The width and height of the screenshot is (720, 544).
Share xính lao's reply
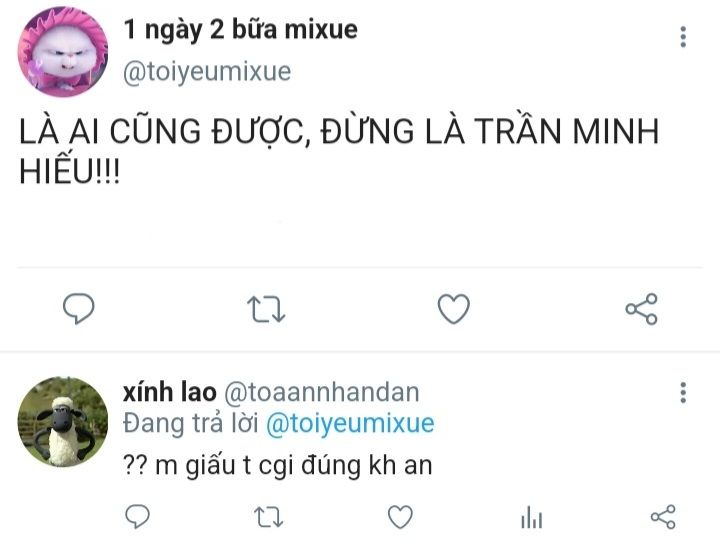[x=663, y=516]
